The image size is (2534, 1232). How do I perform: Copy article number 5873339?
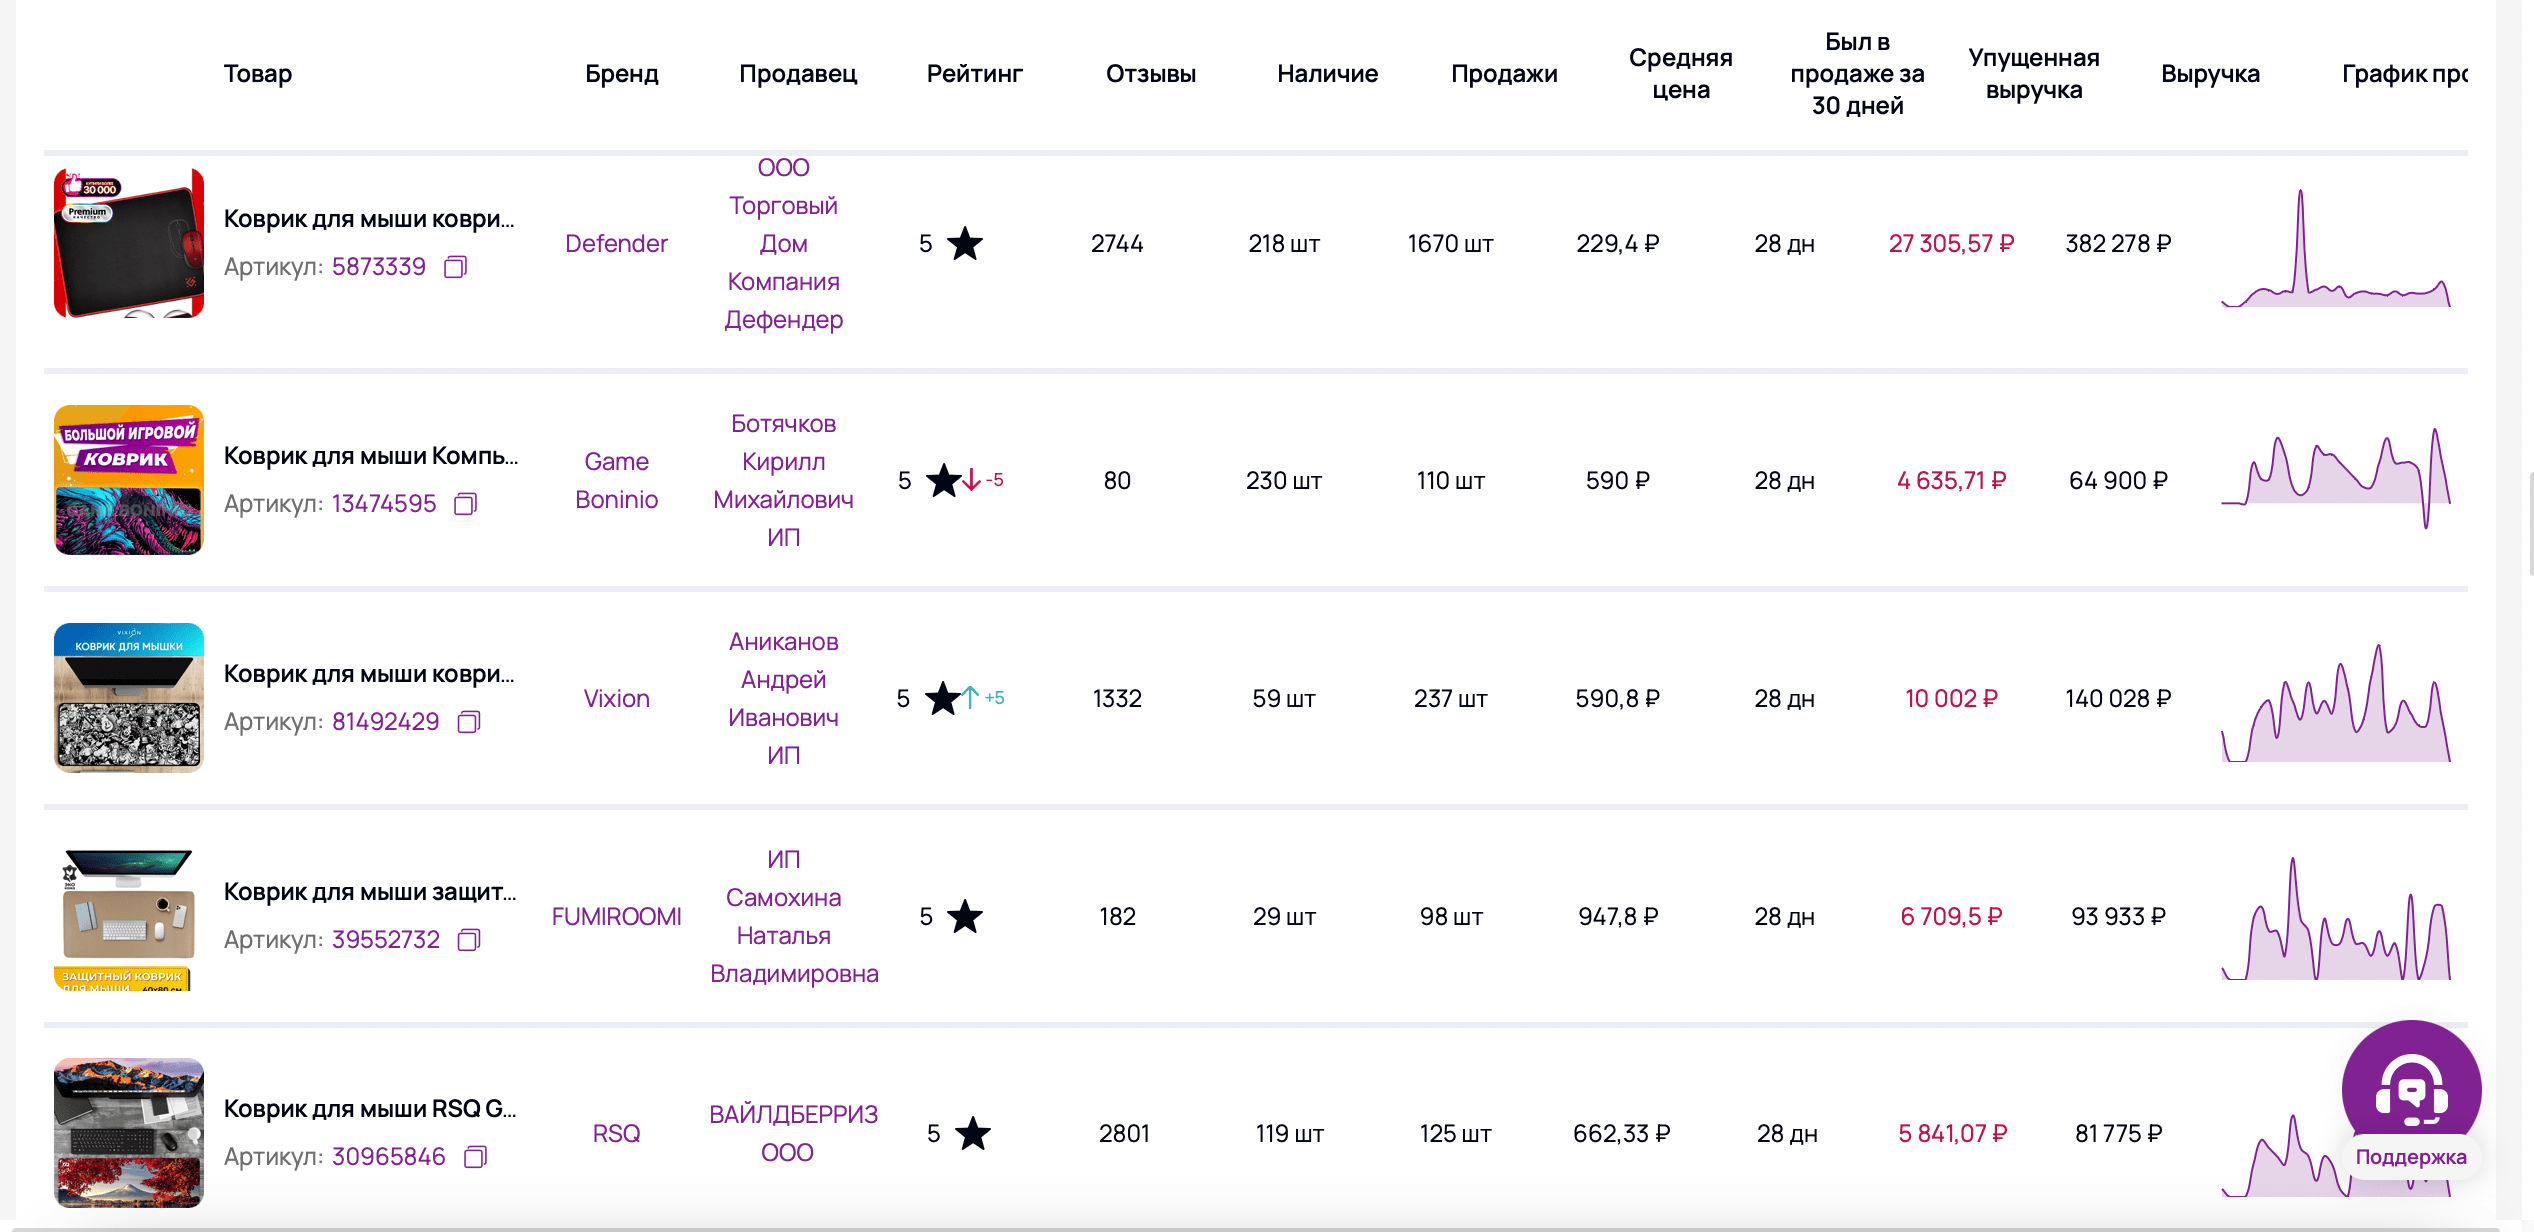click(x=455, y=267)
